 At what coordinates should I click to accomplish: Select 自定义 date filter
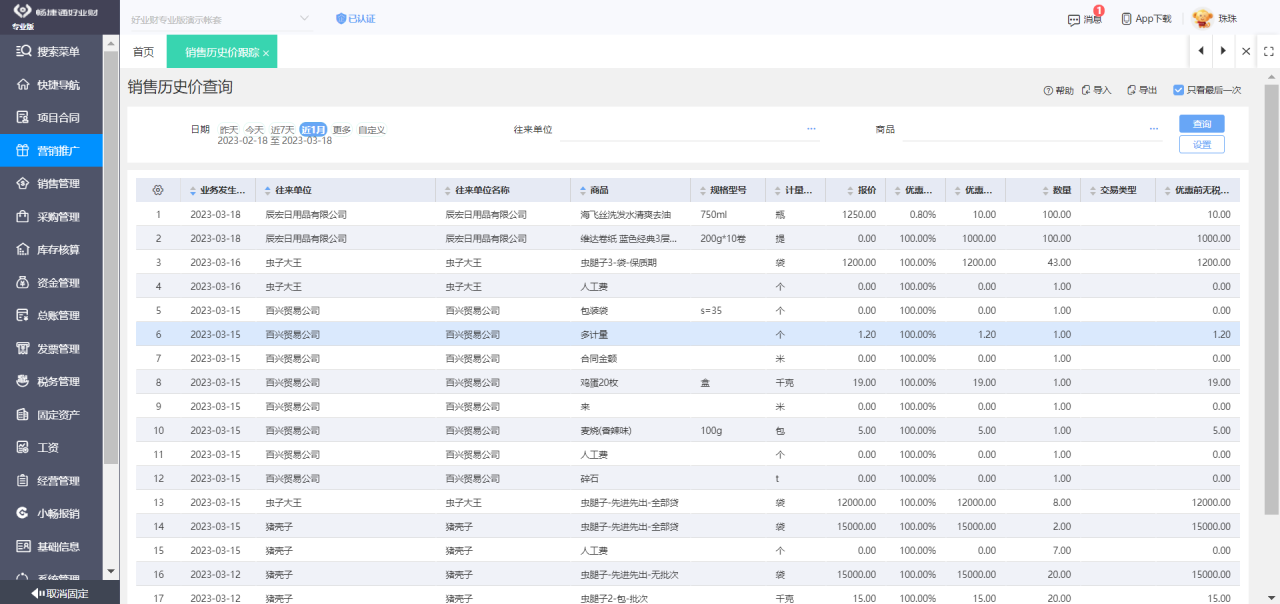click(x=372, y=130)
